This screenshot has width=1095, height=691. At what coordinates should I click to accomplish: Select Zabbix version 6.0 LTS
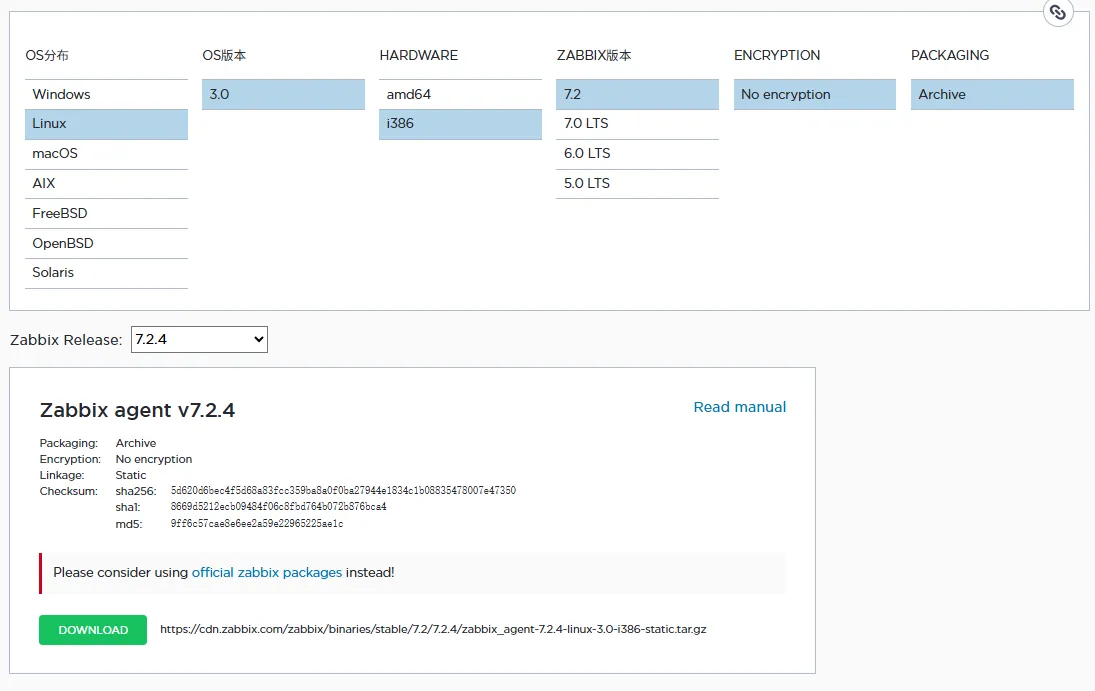(638, 154)
